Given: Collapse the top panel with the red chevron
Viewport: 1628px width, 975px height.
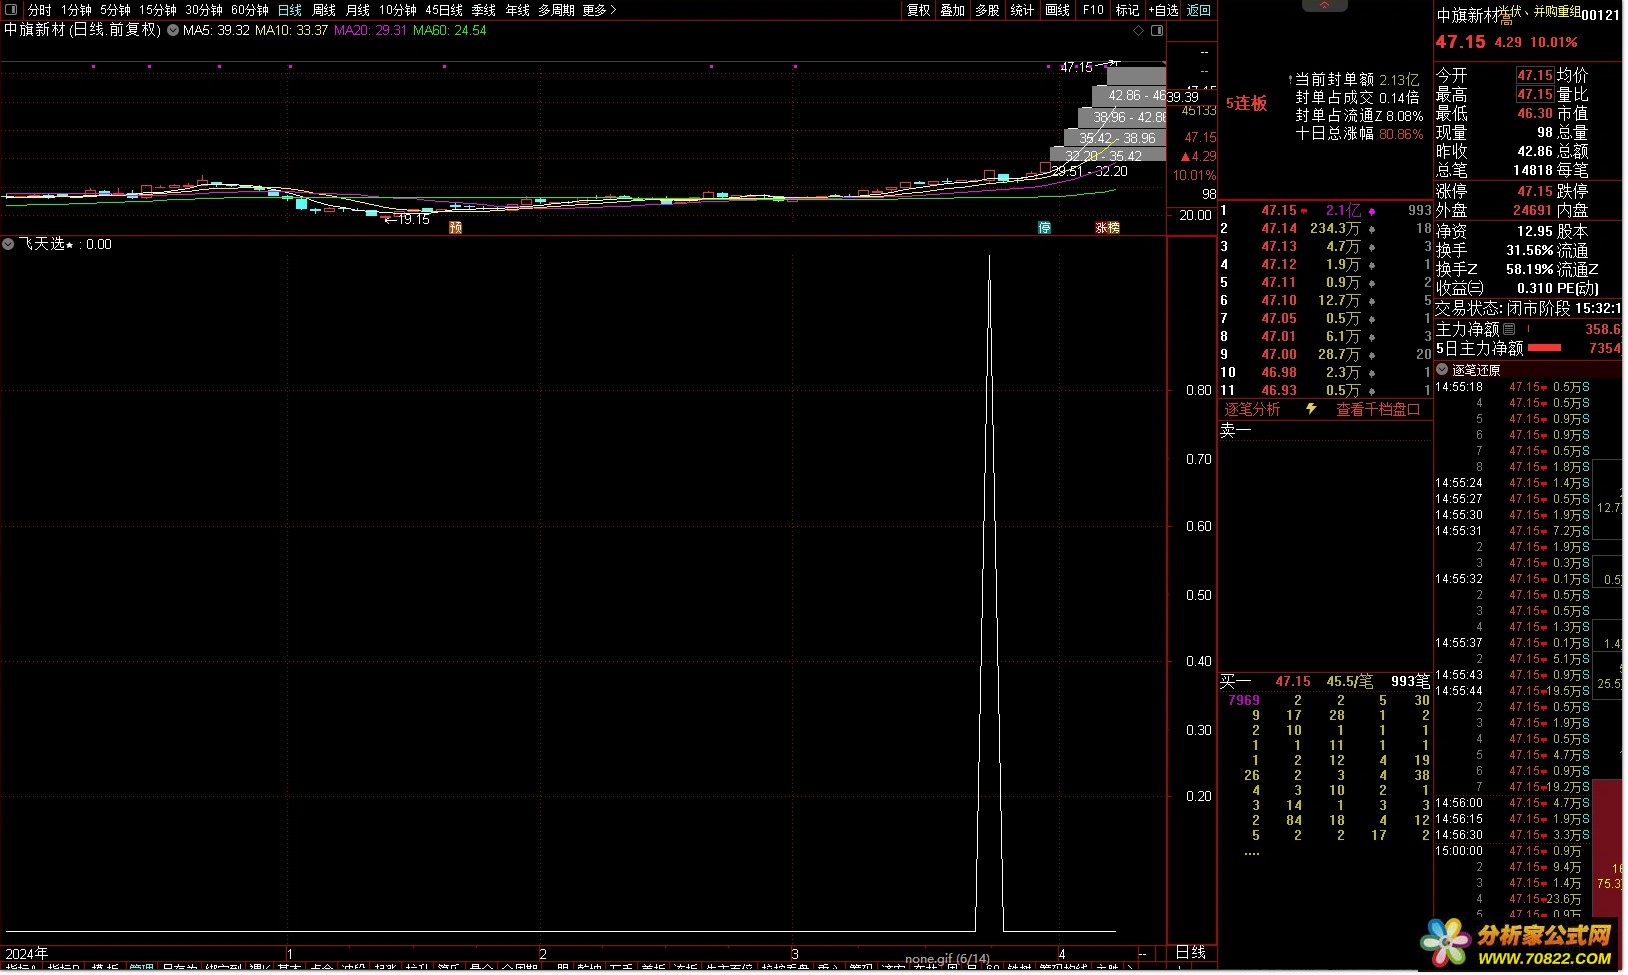Looking at the screenshot, I should (1325, 5).
